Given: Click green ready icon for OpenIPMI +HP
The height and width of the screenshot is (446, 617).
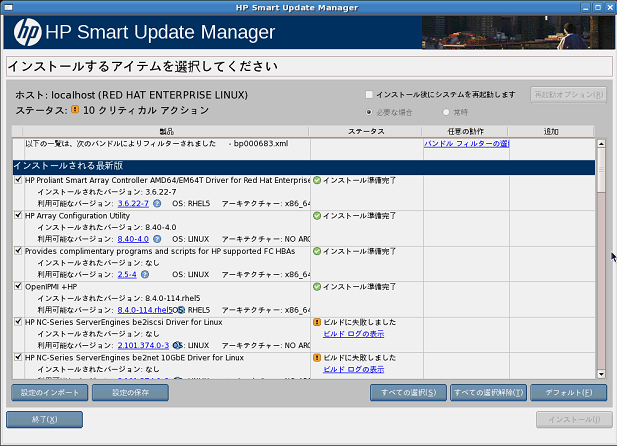Looking at the screenshot, I should tap(317, 287).
